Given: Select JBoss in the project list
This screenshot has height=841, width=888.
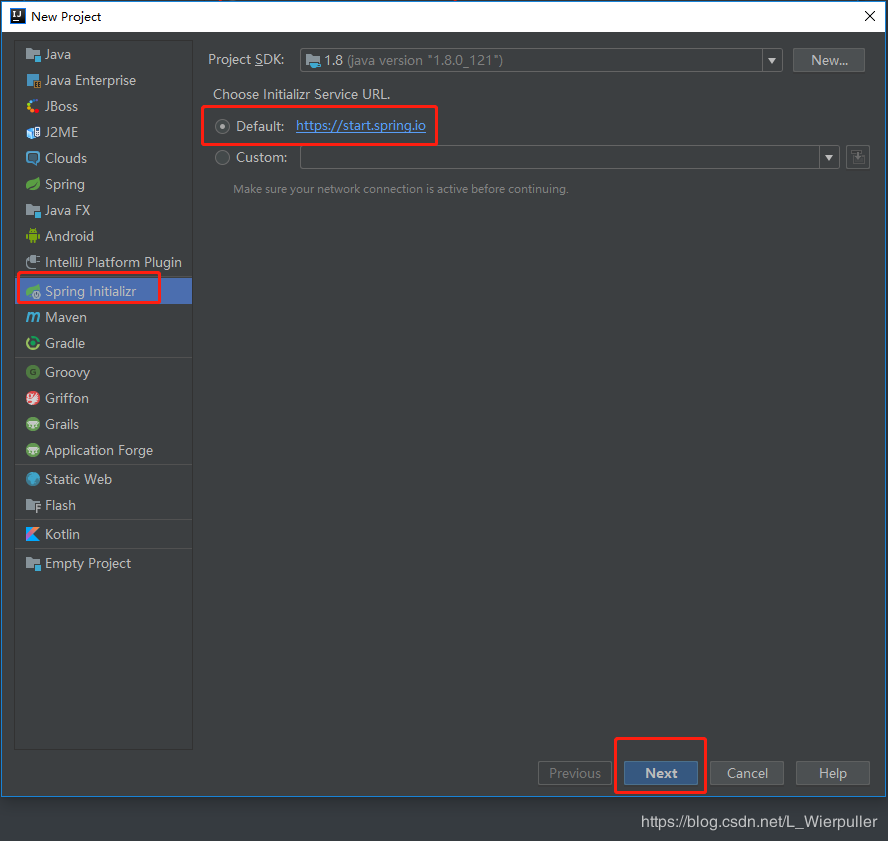Looking at the screenshot, I should coord(104,106).
